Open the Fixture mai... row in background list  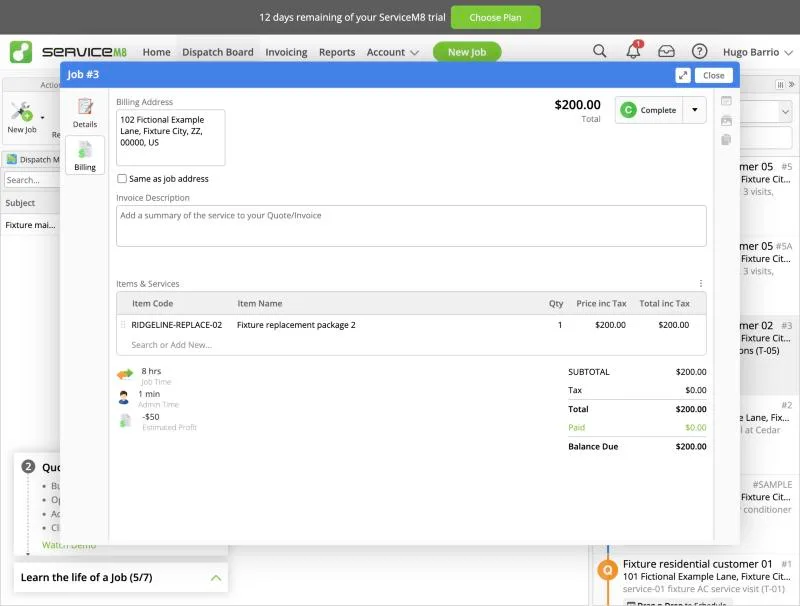pyautogui.click(x=30, y=225)
